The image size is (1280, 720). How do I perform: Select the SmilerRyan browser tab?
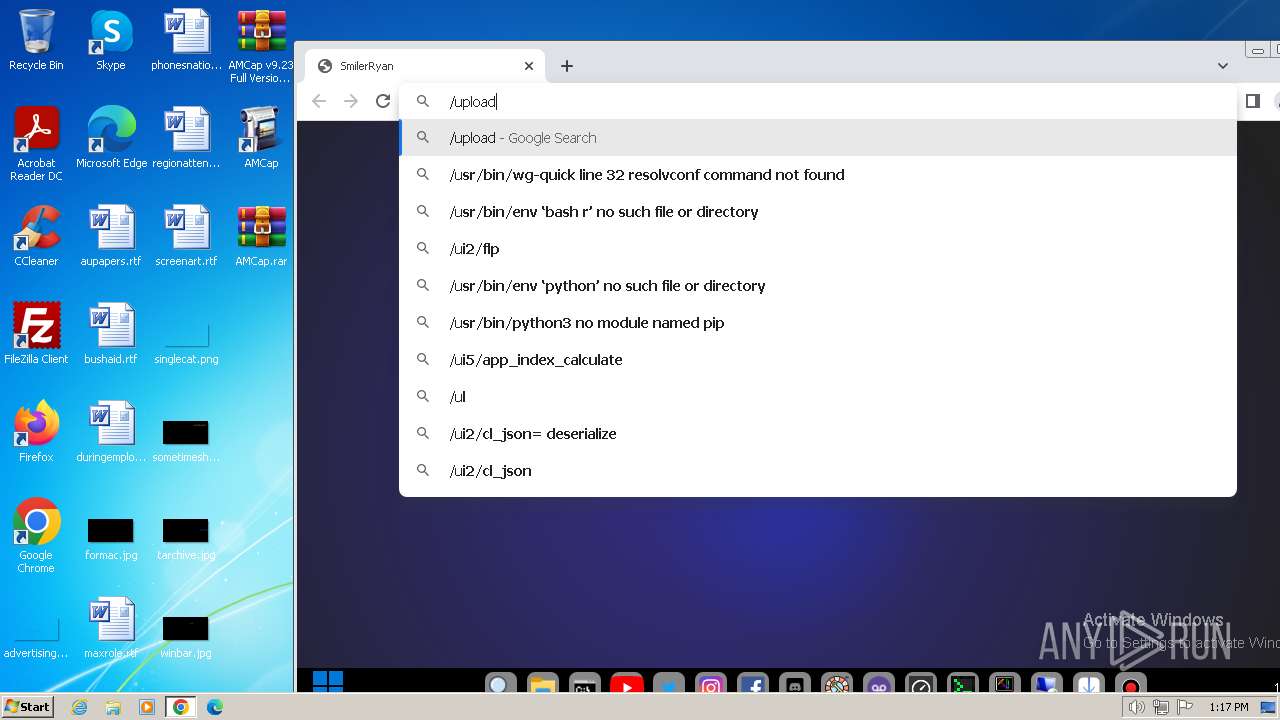425,66
